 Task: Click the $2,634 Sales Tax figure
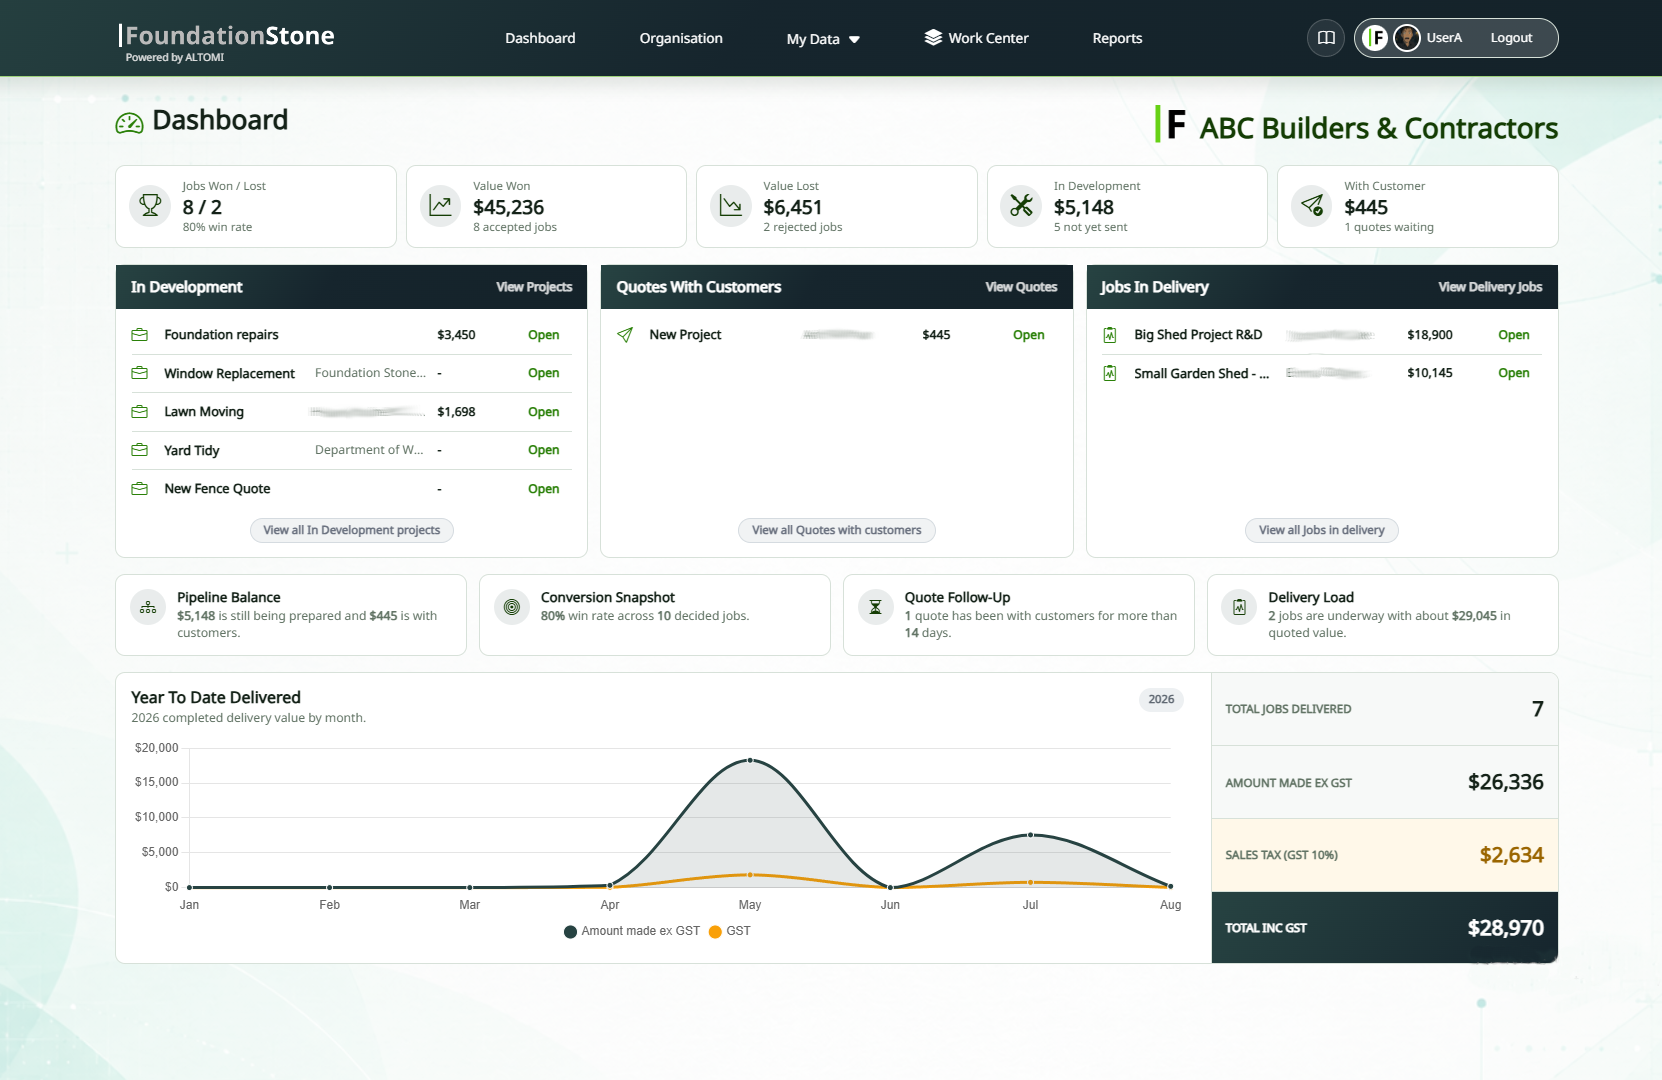coord(1512,855)
